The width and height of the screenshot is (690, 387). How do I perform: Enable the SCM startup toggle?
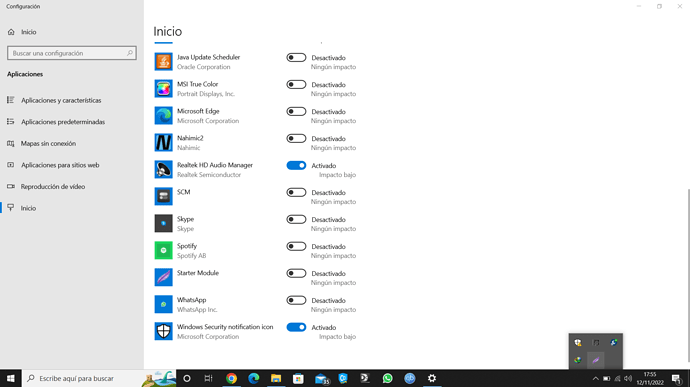296,192
